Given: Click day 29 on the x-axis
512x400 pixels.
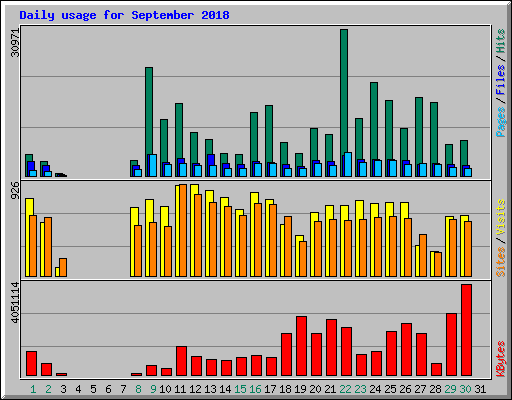Looking at the screenshot, I should (x=450, y=389).
